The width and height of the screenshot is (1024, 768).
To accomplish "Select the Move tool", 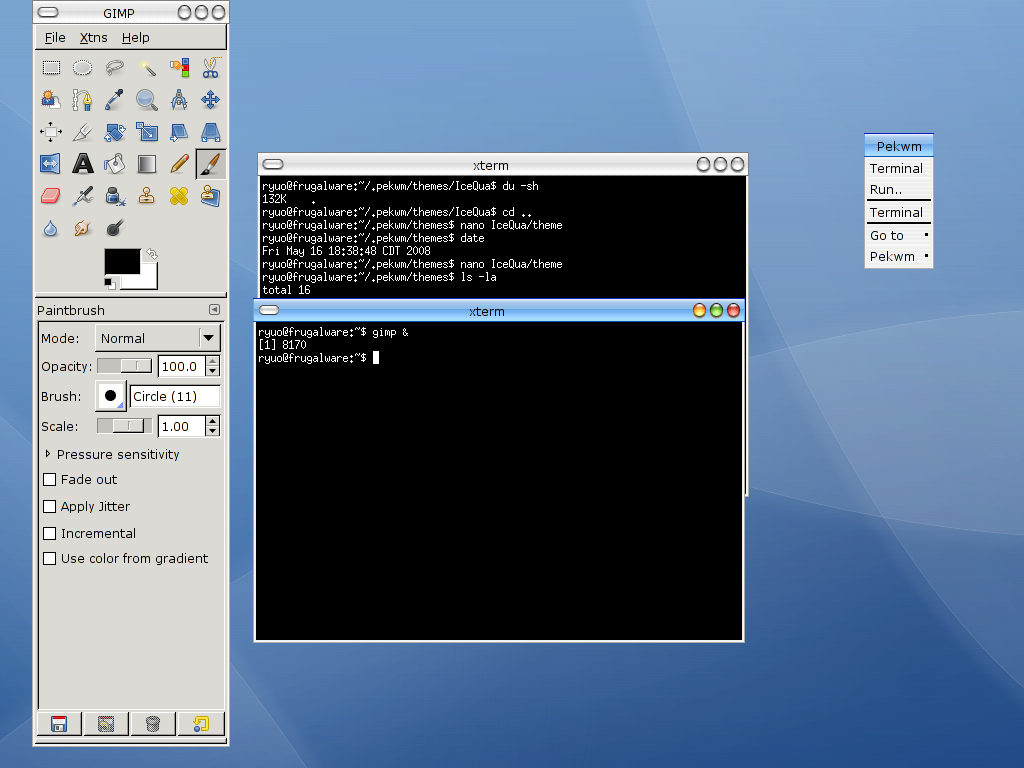I will point(210,99).
